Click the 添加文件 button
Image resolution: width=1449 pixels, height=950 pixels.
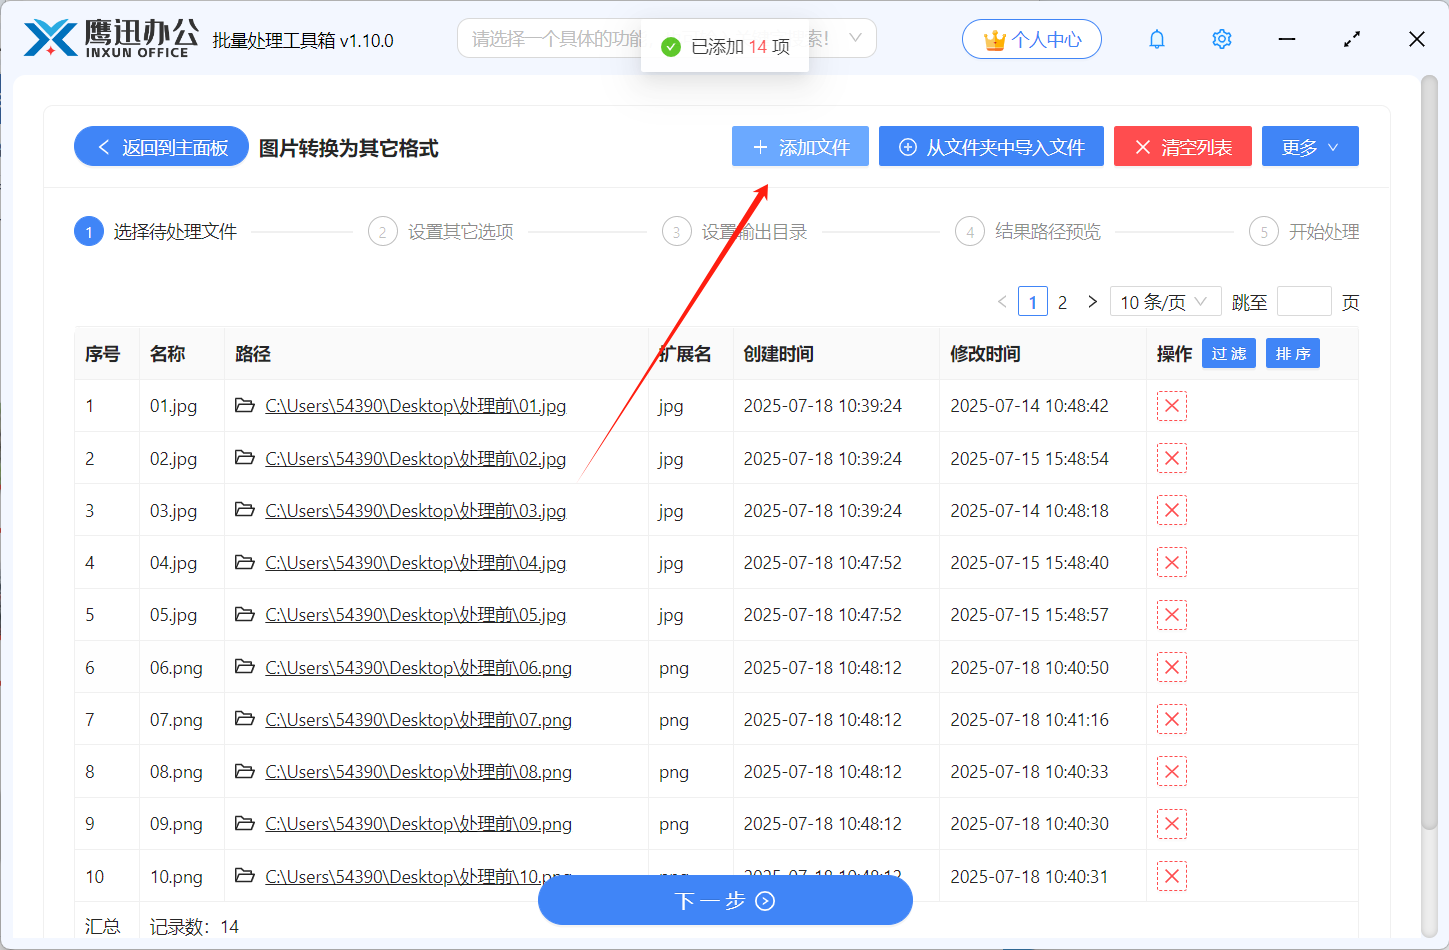pyautogui.click(x=800, y=146)
